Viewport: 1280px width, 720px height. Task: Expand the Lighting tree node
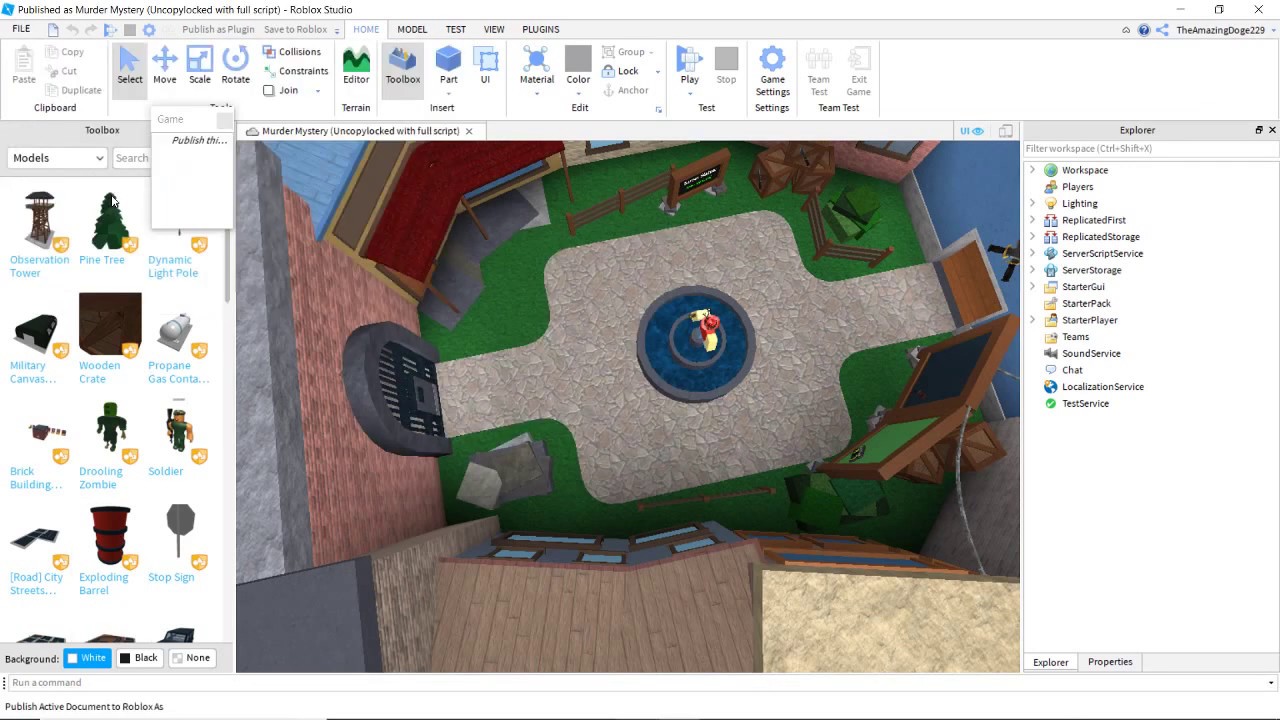click(1032, 203)
